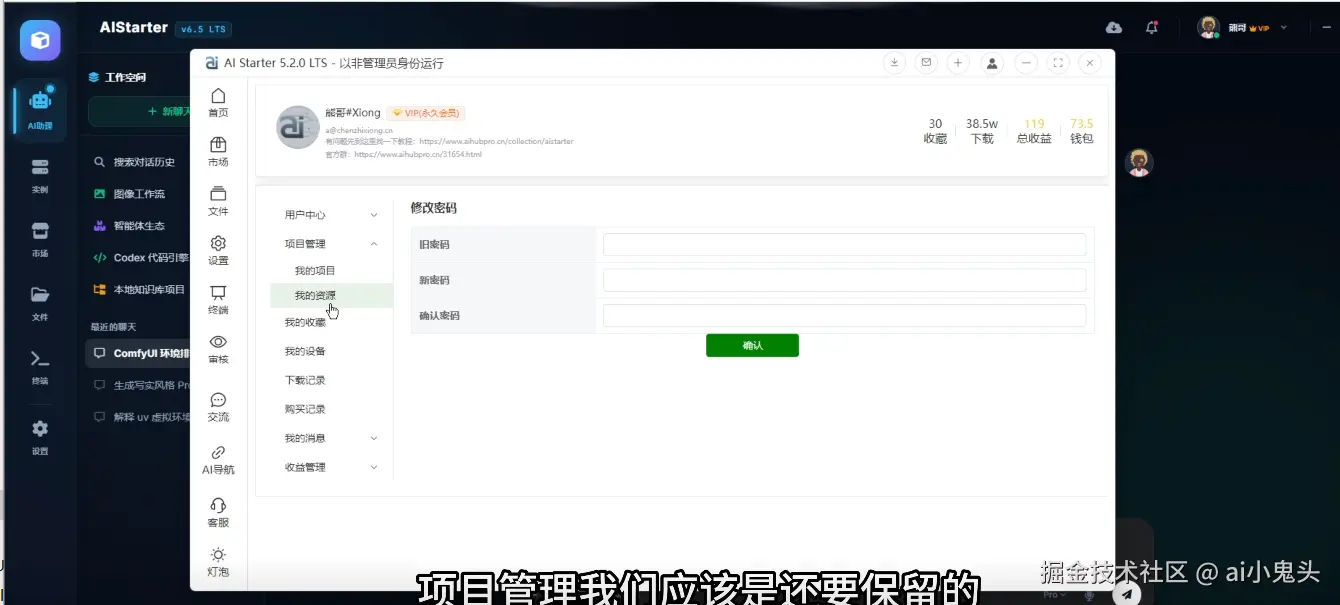
Task: Open 下载记录 menu item
Action: tap(305, 380)
